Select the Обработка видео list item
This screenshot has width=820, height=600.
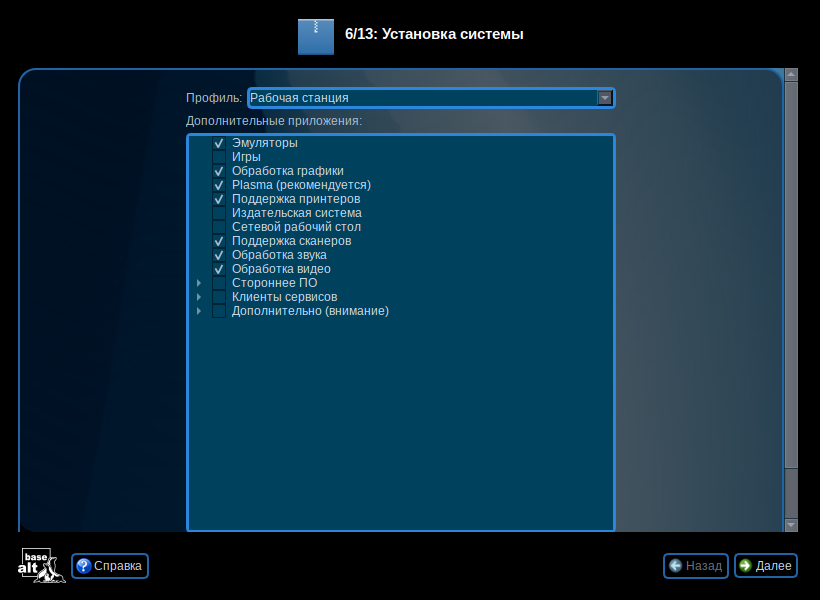(x=281, y=269)
